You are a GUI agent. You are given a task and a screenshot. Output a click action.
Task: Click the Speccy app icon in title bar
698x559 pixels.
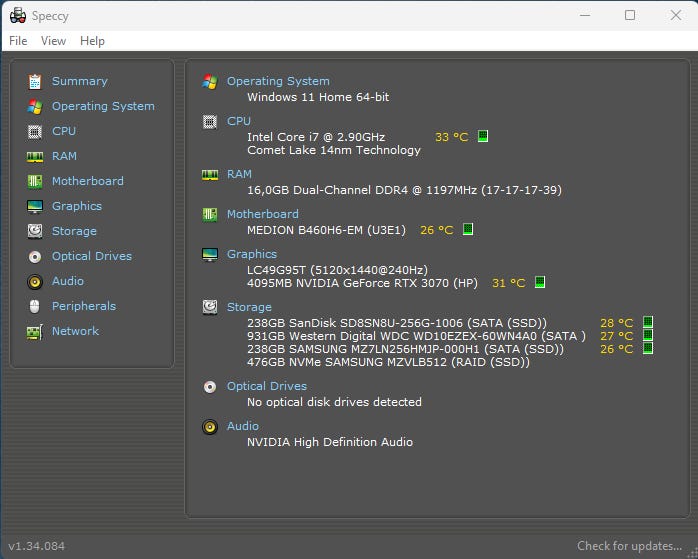click(x=17, y=16)
